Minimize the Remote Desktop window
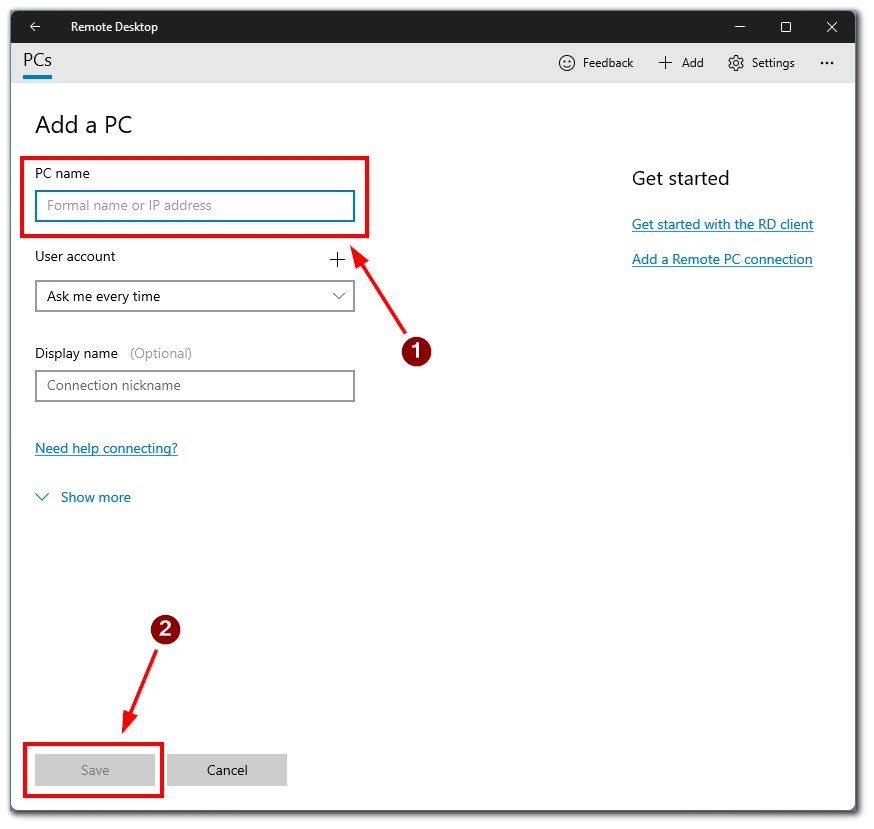Viewport: 874px width, 829px height. coord(740,27)
